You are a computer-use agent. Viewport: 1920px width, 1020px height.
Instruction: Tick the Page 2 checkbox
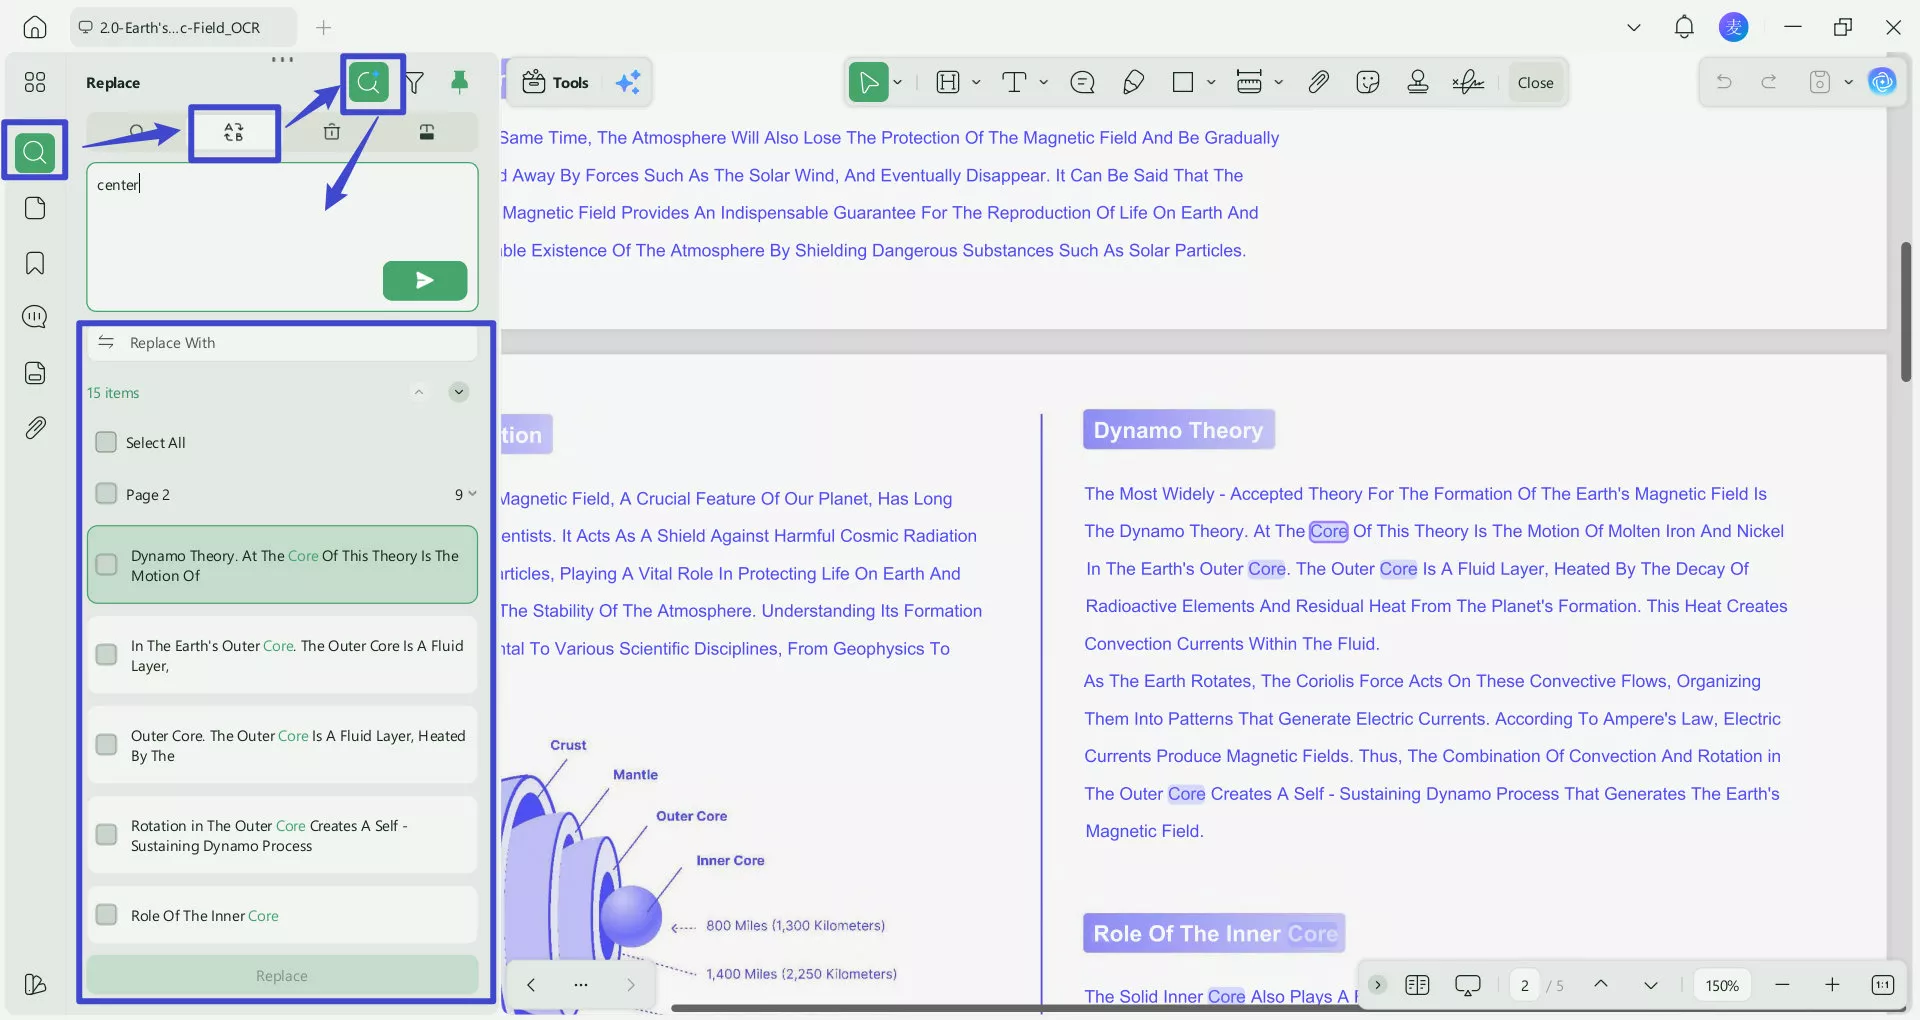point(106,494)
